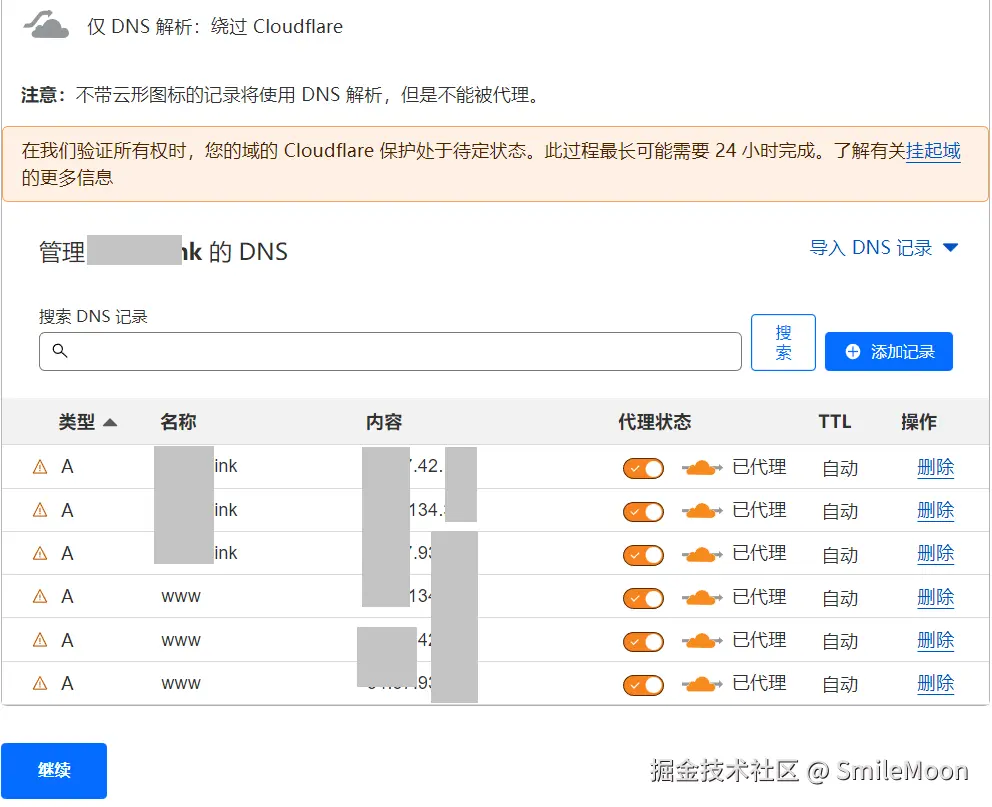The height and width of the screenshot is (807, 992).
Task: Click the TTL column header
Action: [834, 422]
